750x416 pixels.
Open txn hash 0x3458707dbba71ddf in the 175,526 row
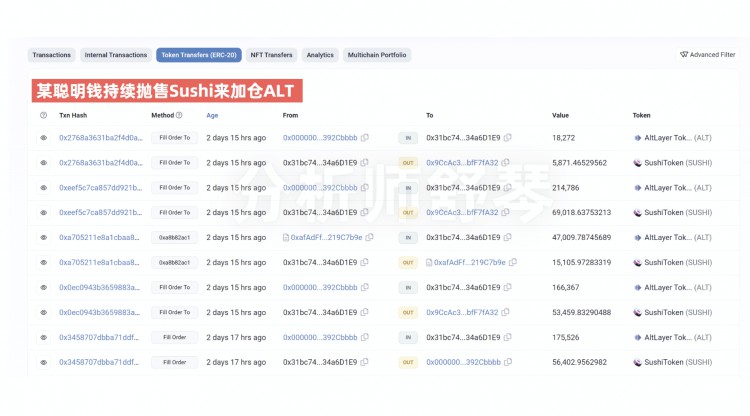pyautogui.click(x=99, y=337)
